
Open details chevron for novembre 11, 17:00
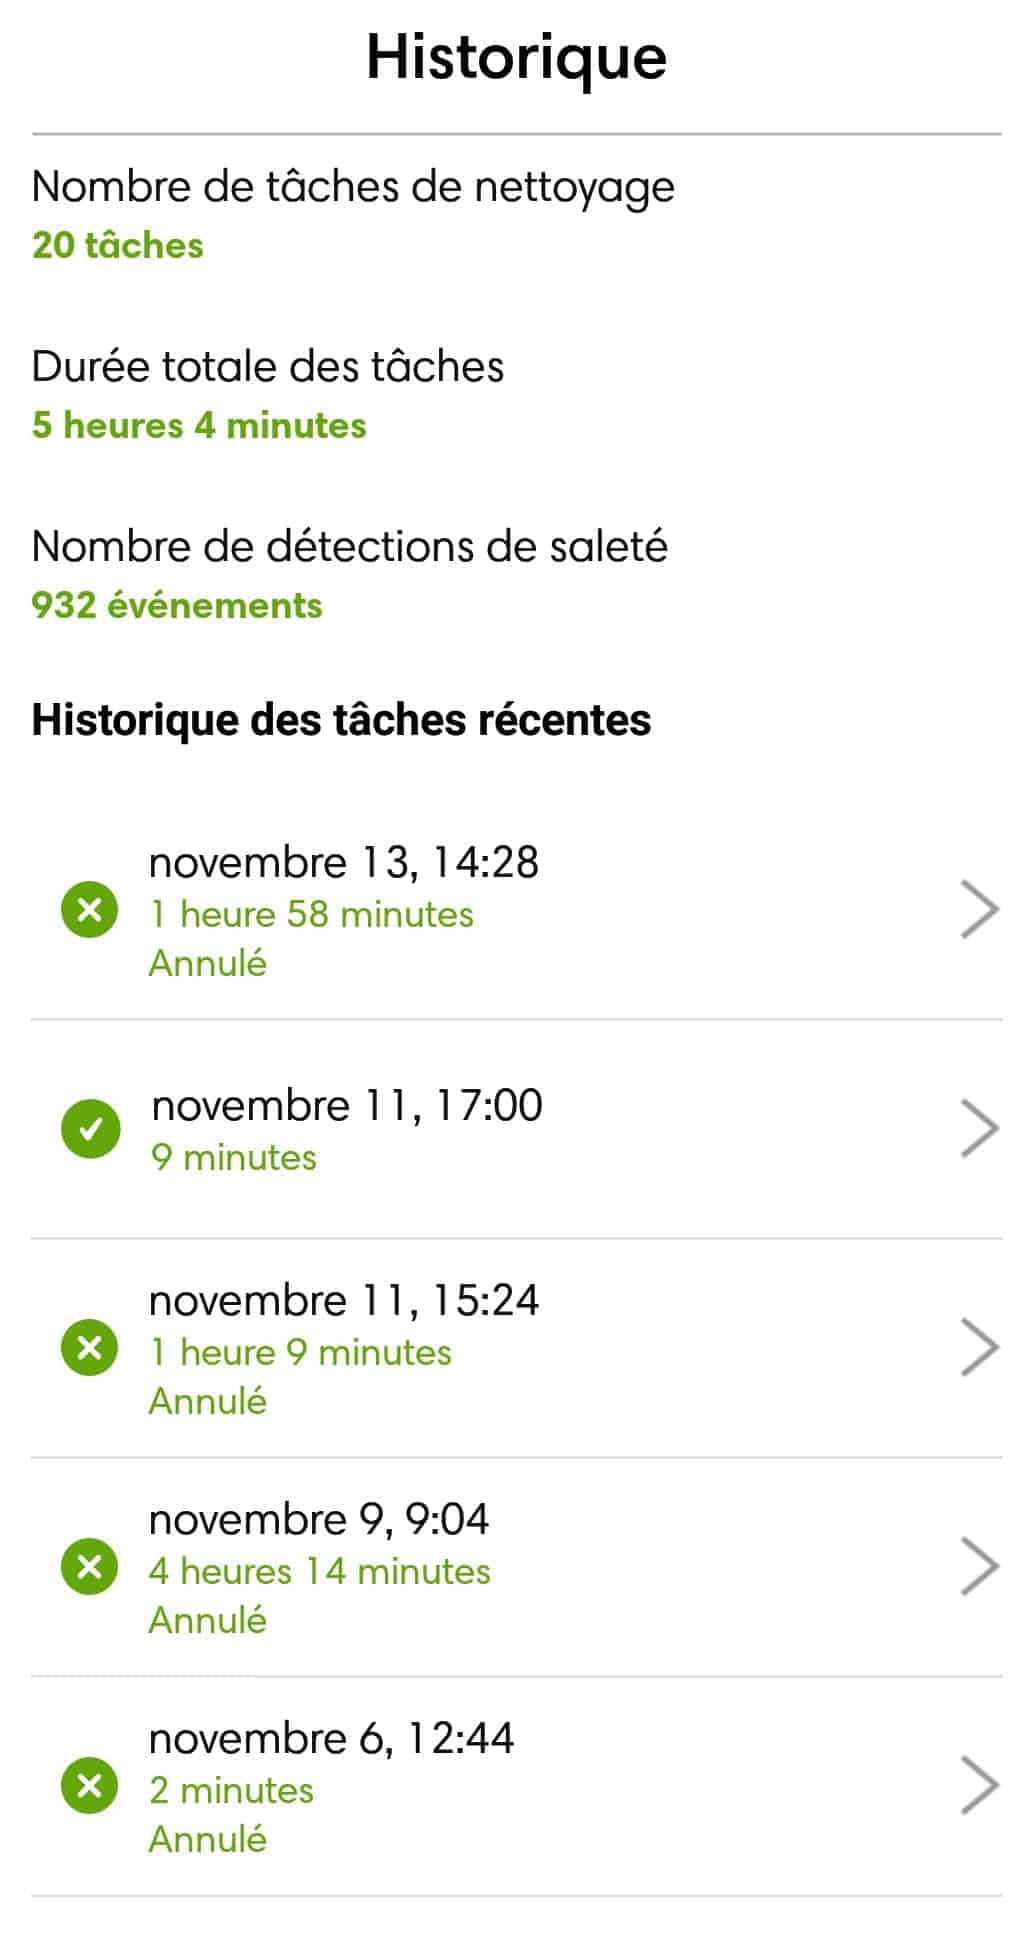979,1129
